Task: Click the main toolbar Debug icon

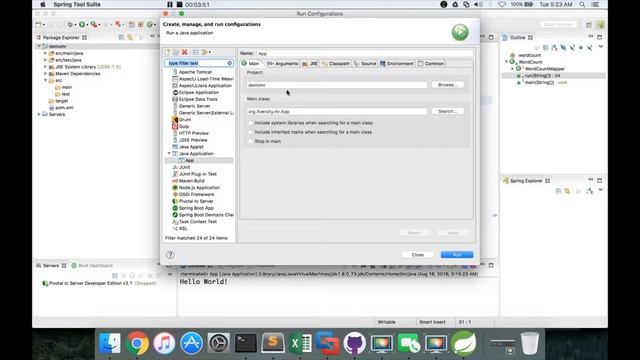Action: tap(70, 25)
